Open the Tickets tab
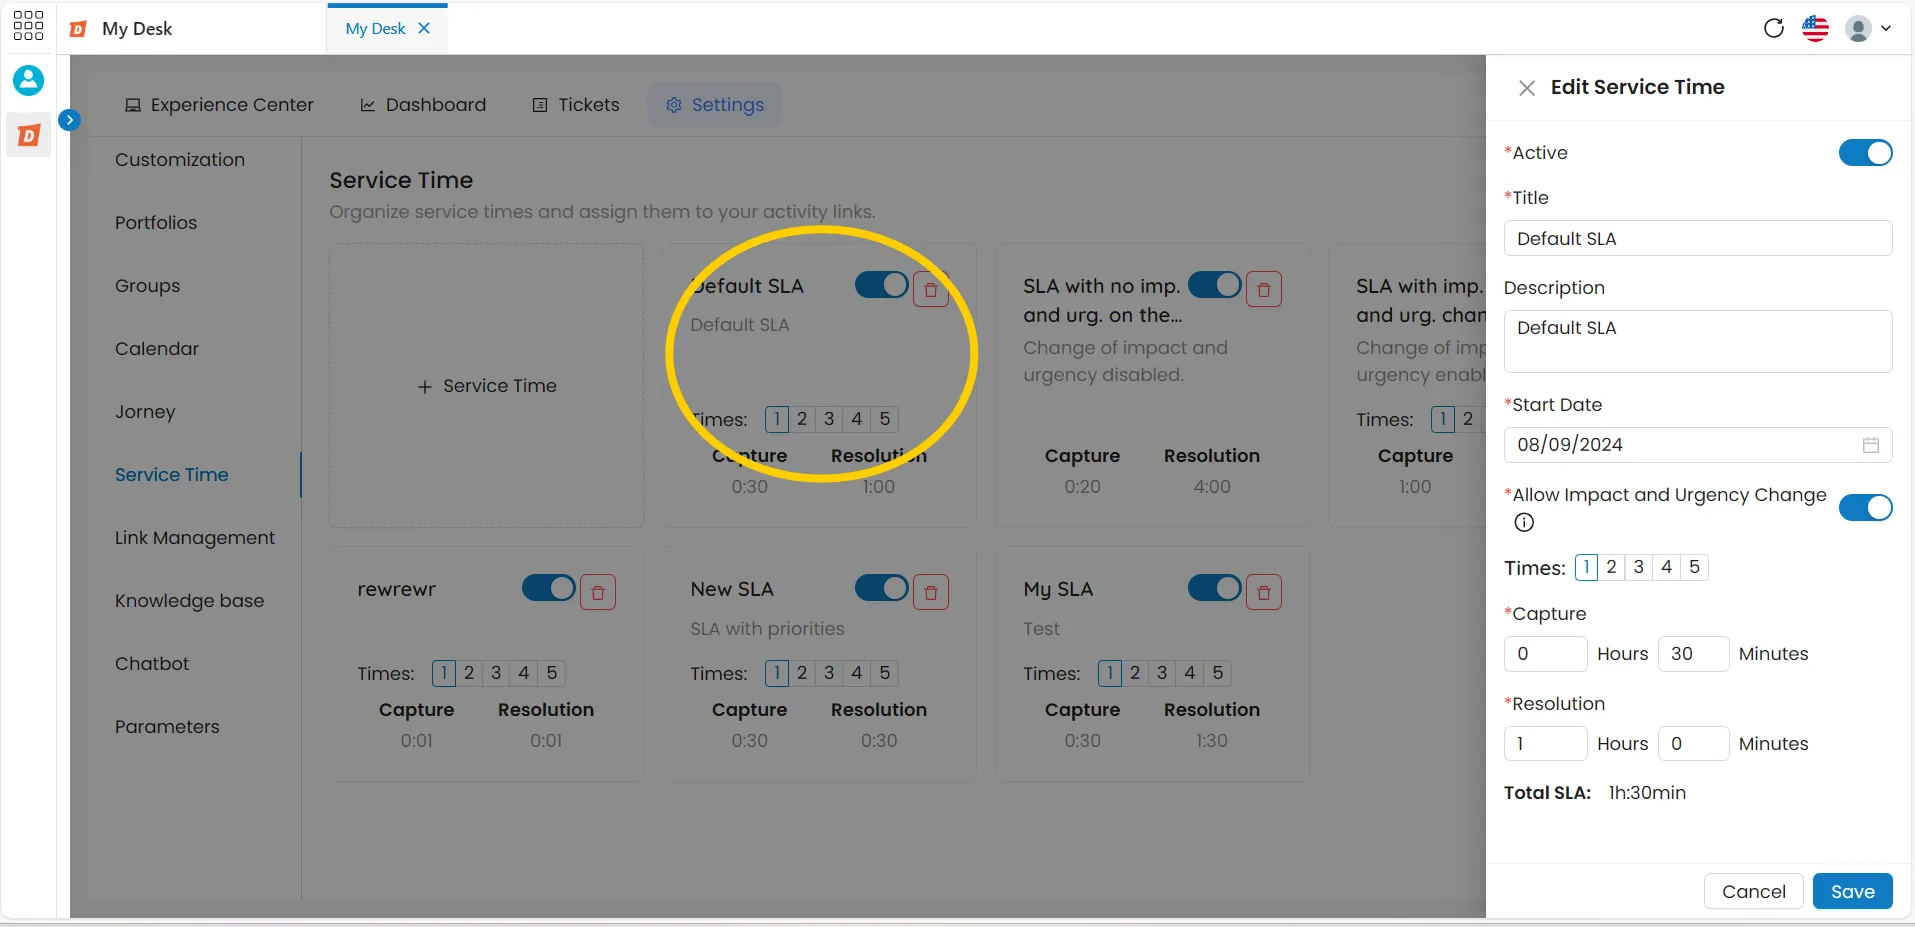Screen dimensions: 1915x927 (x=576, y=105)
